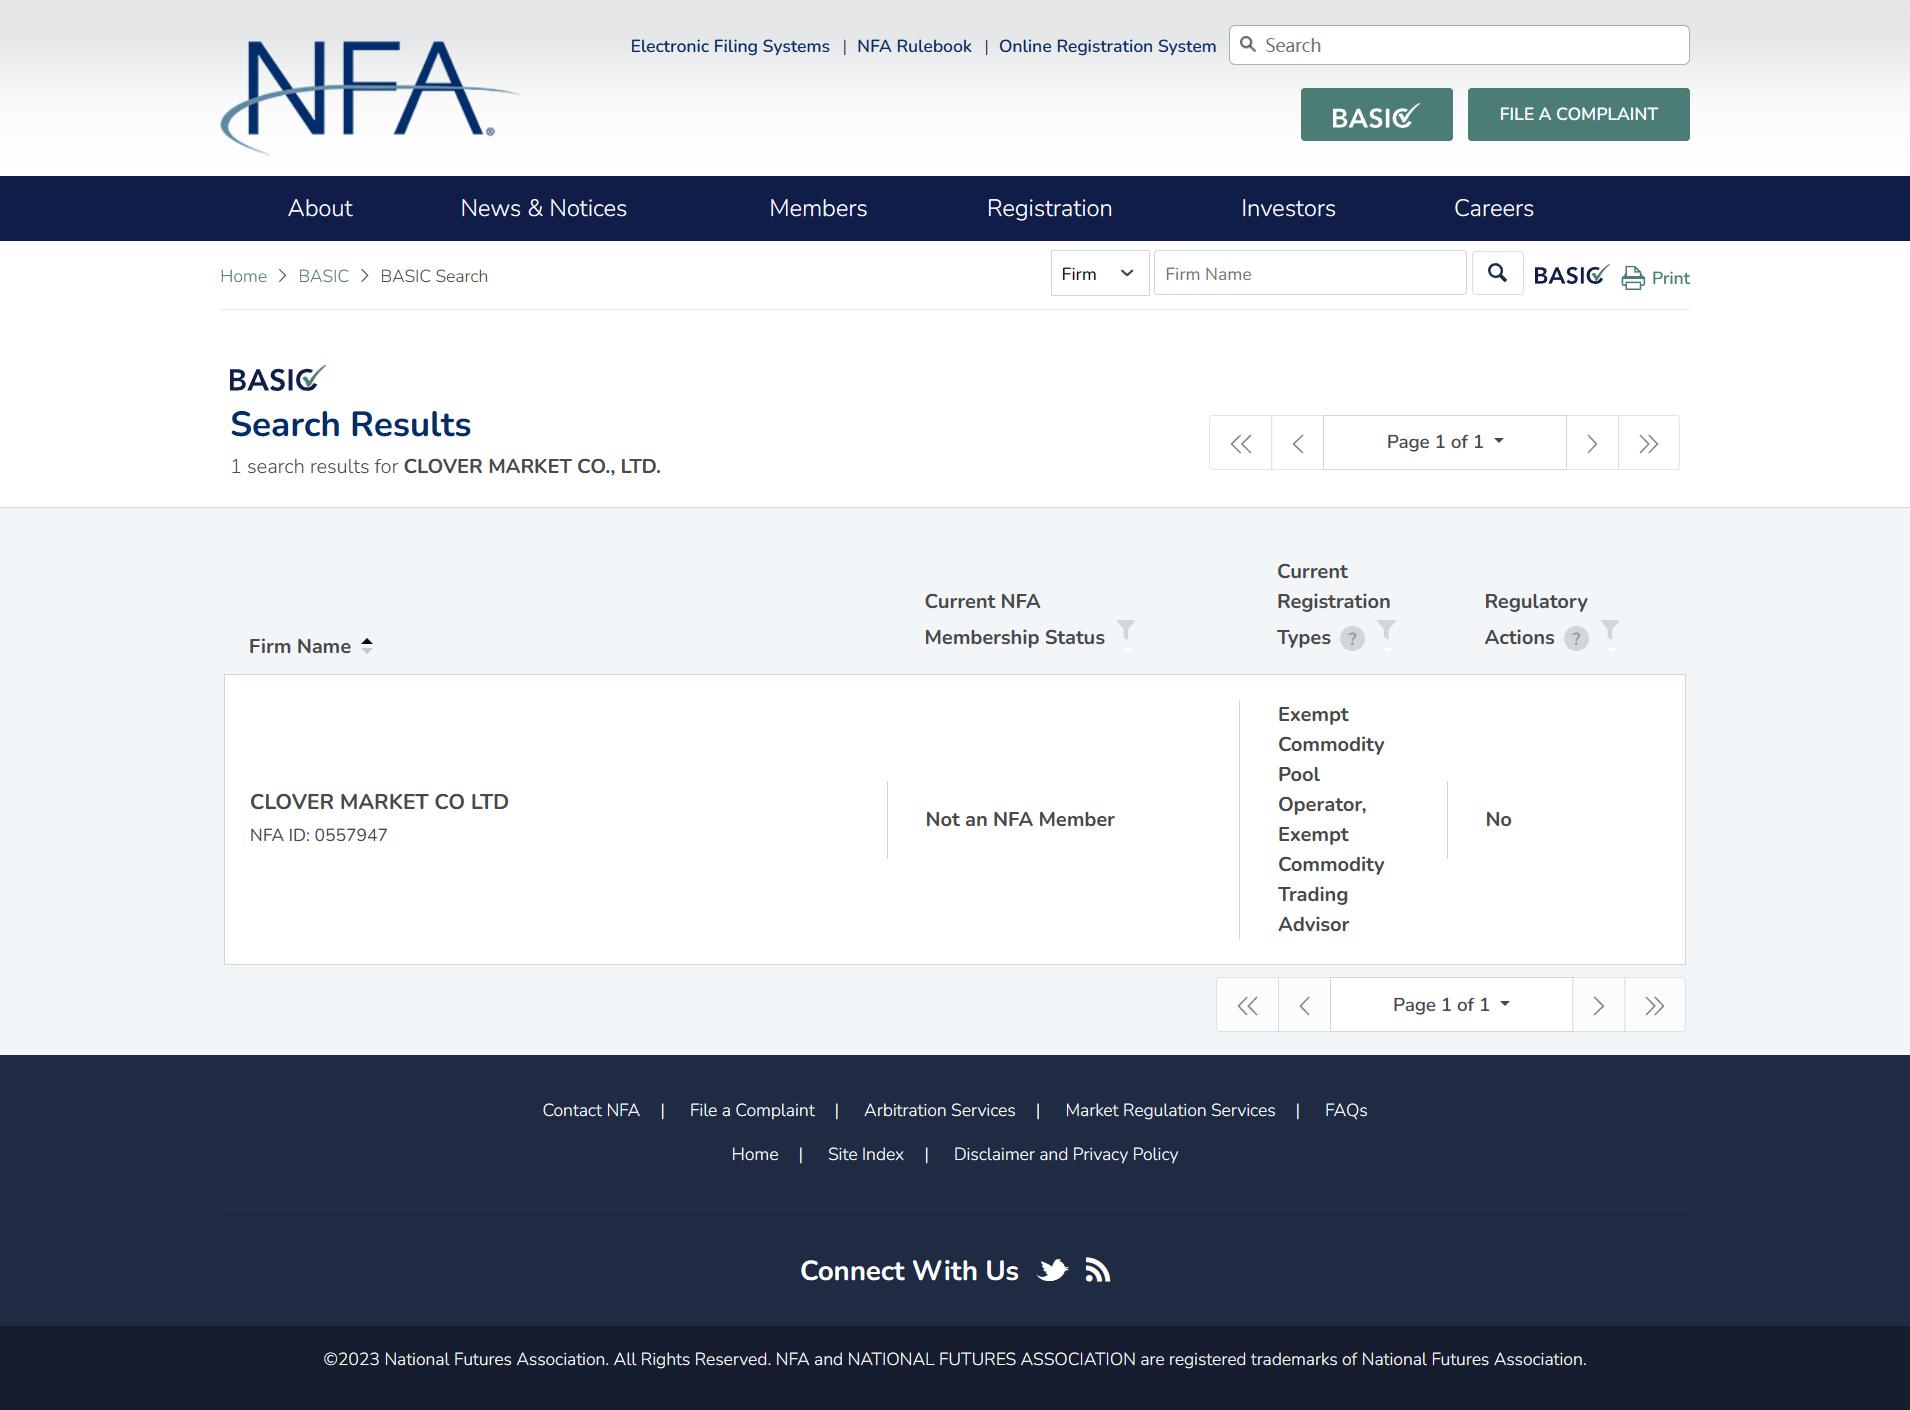The height and width of the screenshot is (1410, 1910).
Task: Show help for Regulatory Actions
Action: click(x=1576, y=638)
